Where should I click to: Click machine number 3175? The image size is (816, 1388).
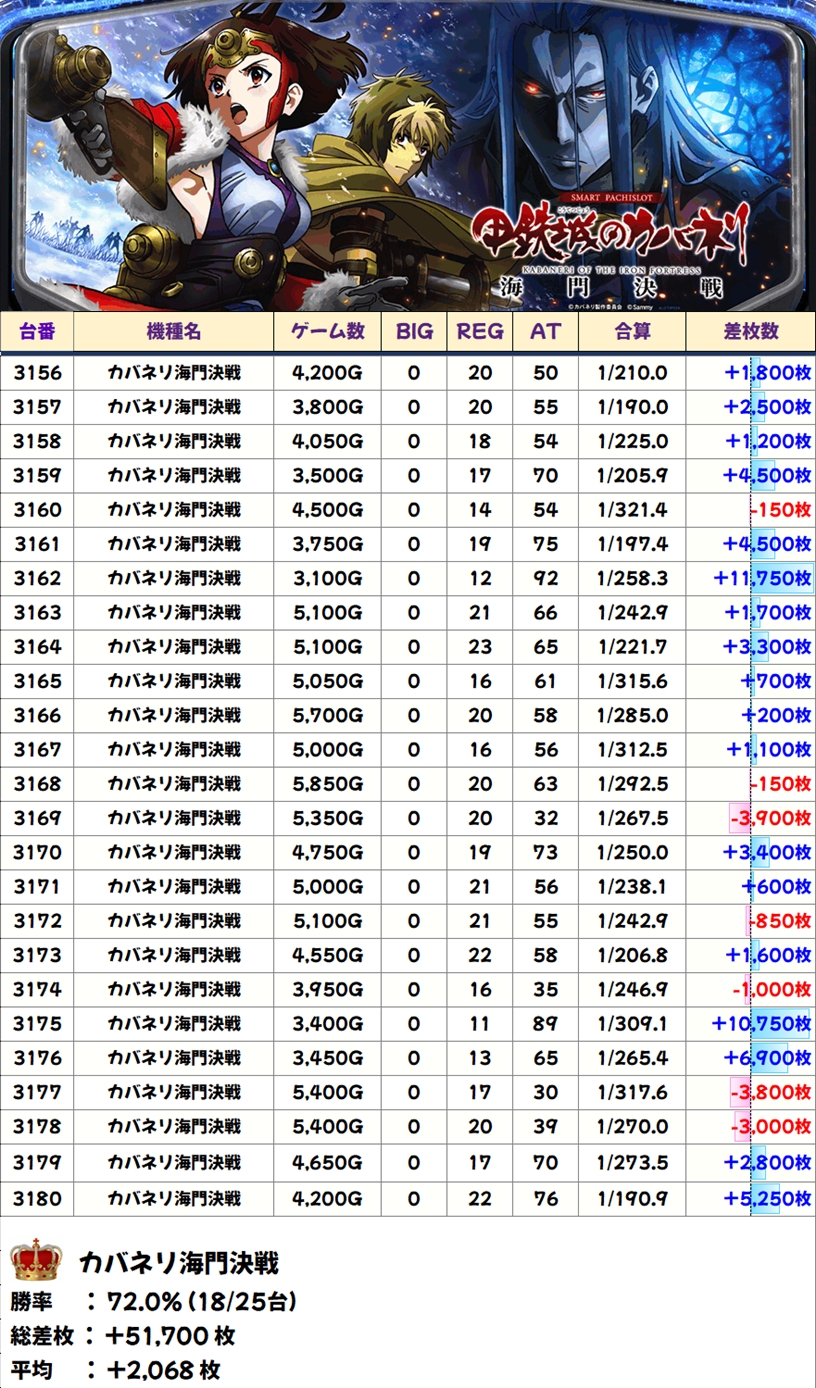click(x=37, y=1024)
